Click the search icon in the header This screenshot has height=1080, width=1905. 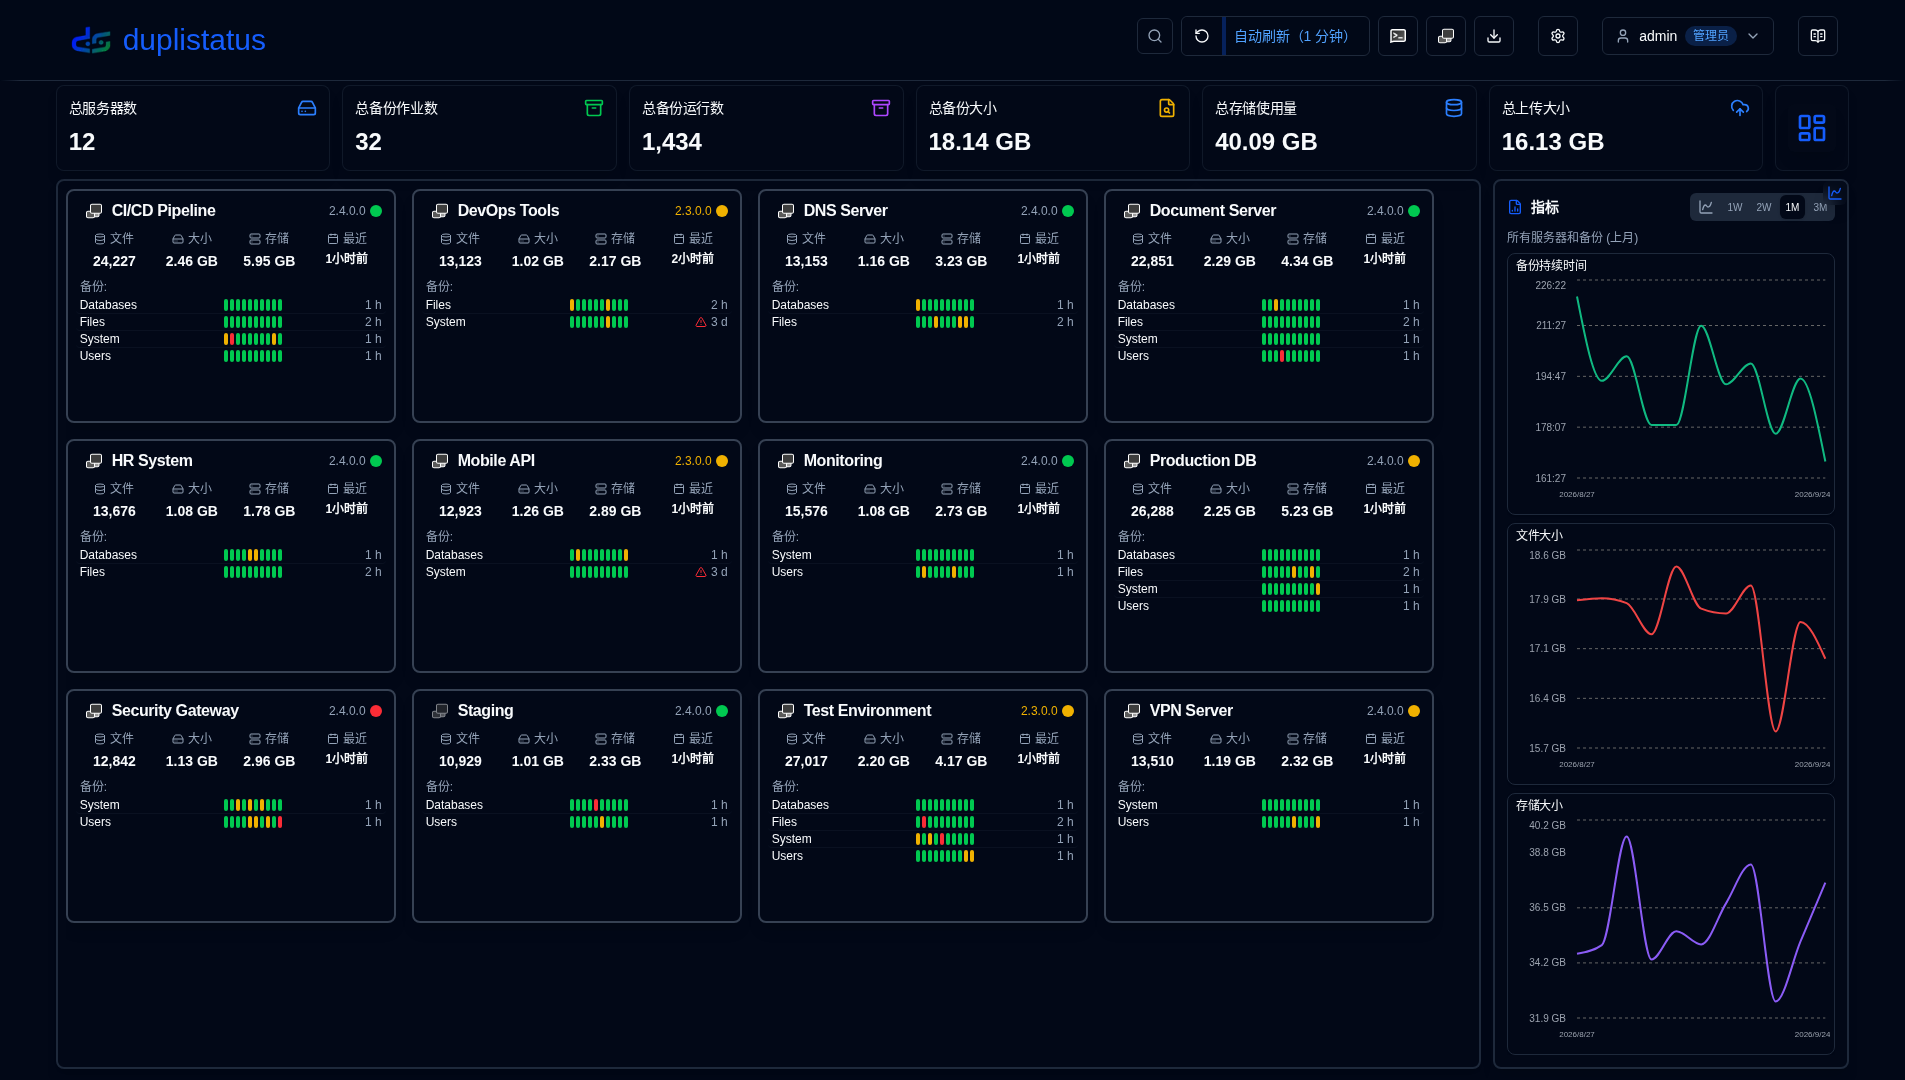1155,36
